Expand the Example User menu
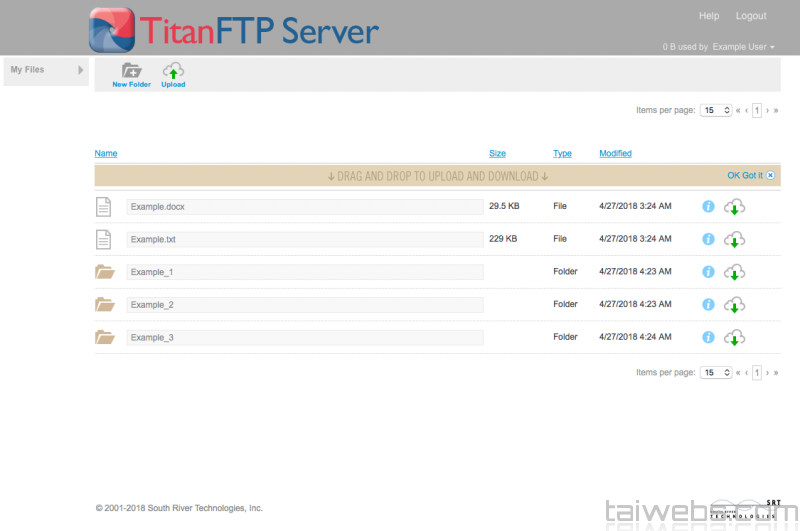Image resolution: width=800 pixels, height=531 pixels. (x=743, y=47)
